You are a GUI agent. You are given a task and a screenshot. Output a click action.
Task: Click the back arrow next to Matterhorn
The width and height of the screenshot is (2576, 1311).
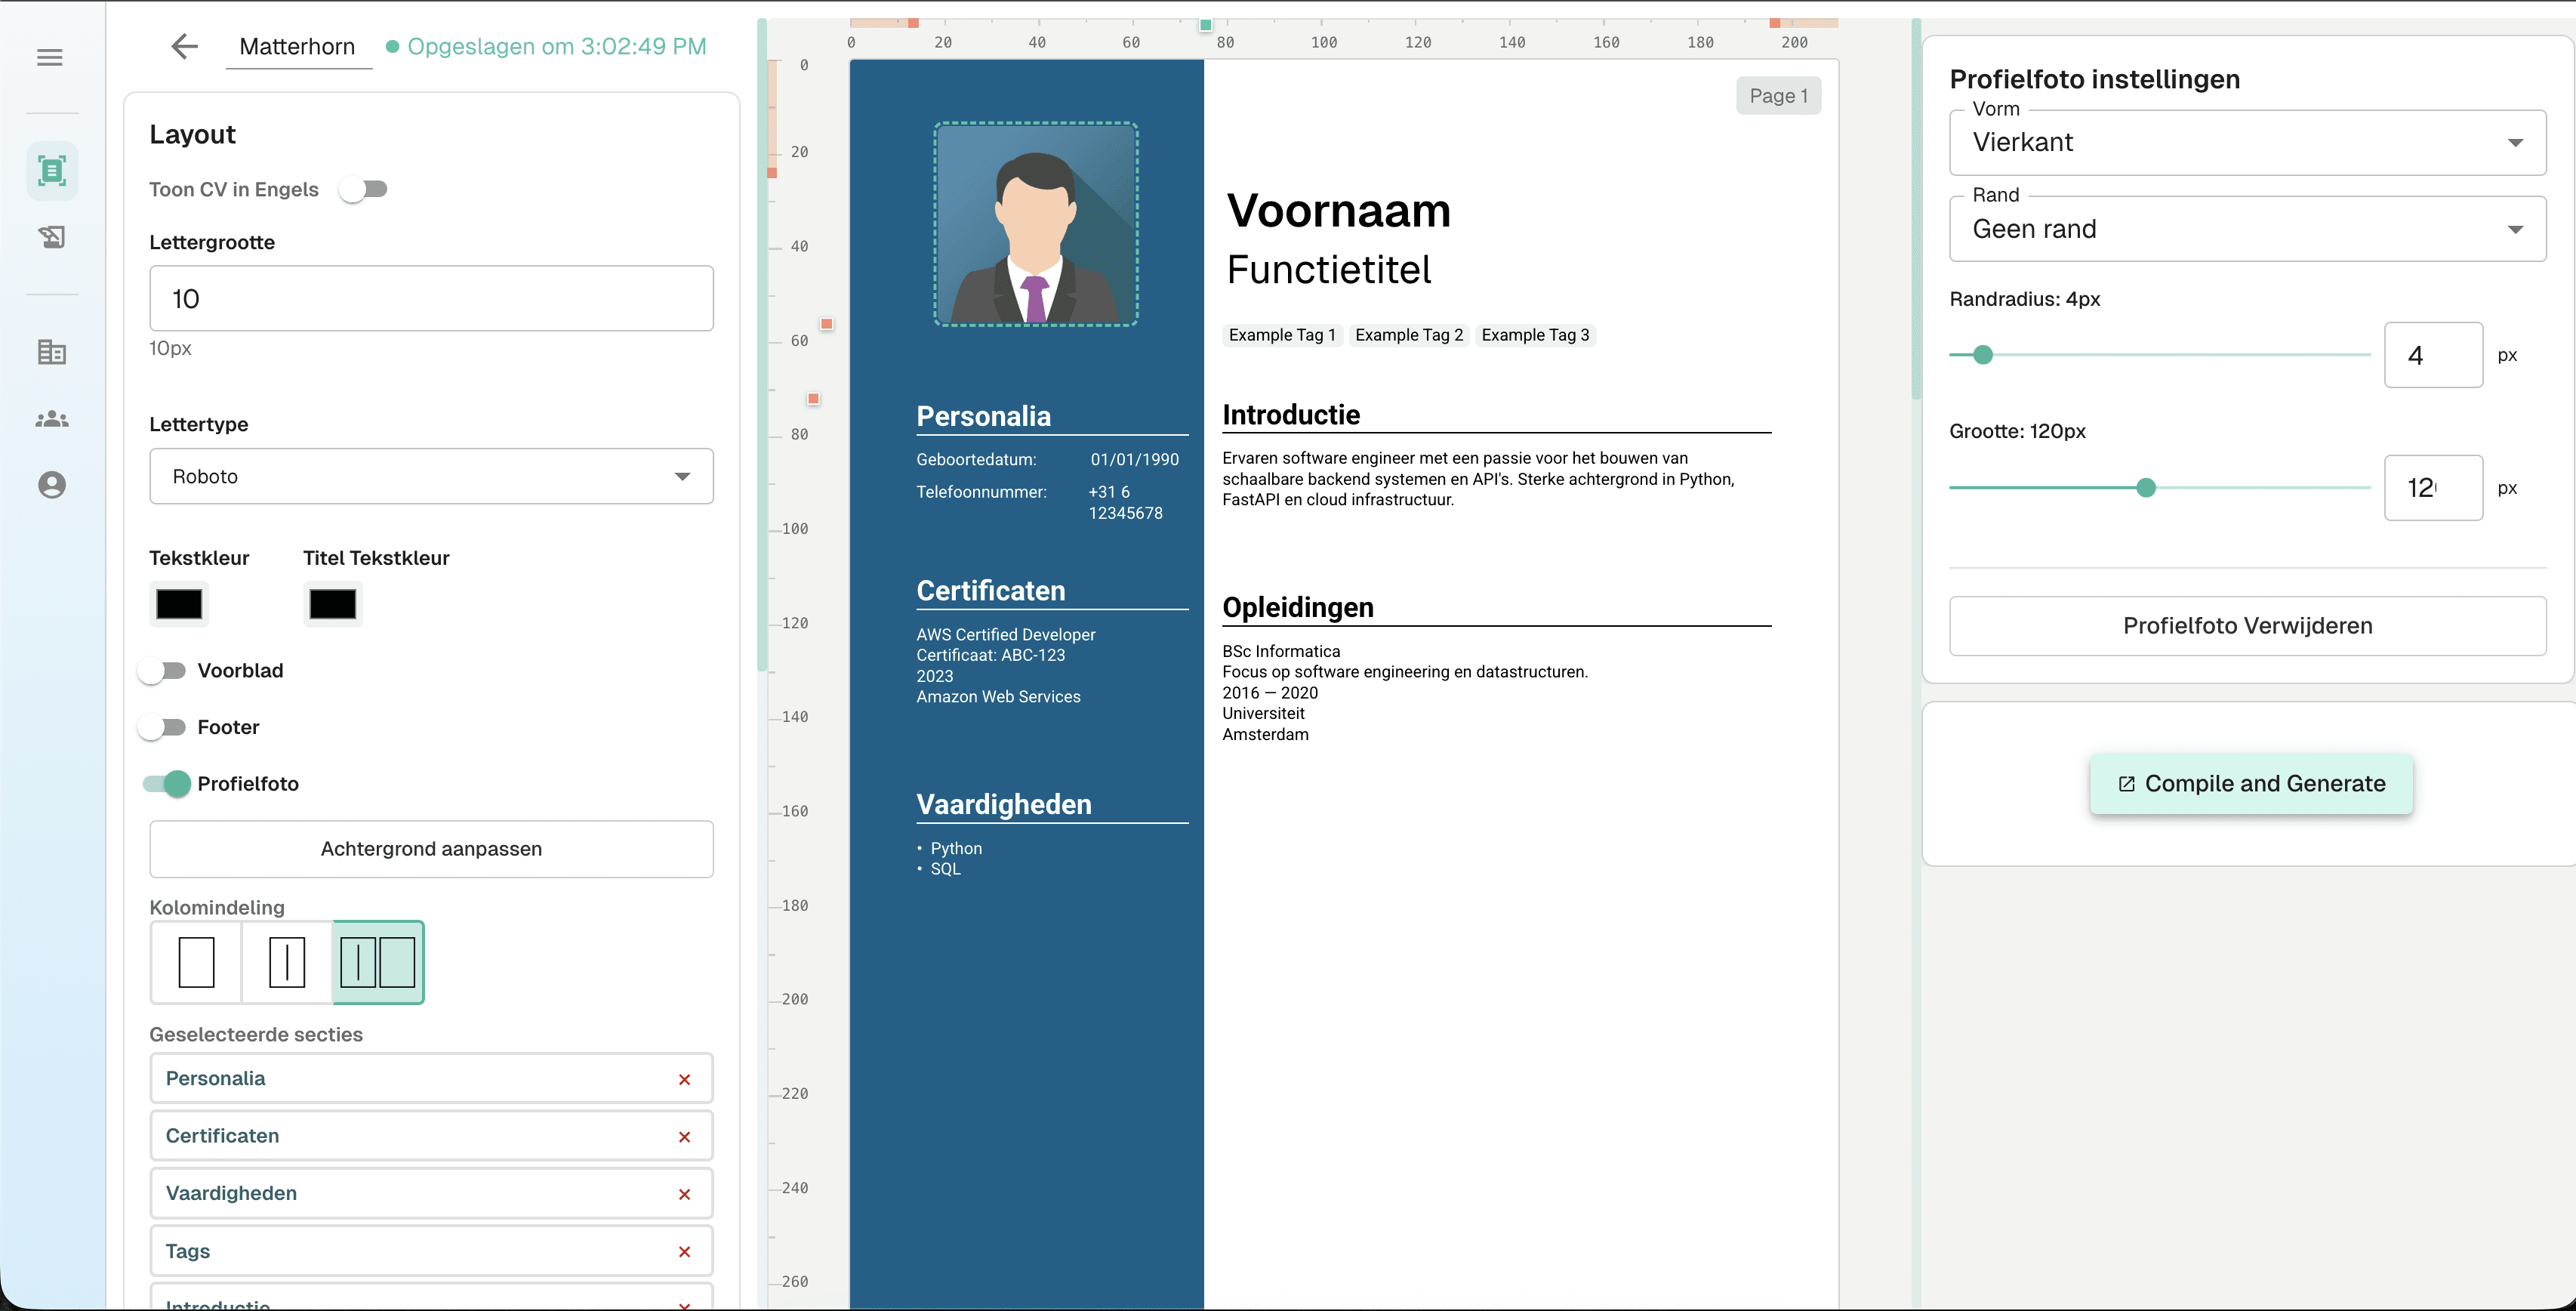coord(184,46)
